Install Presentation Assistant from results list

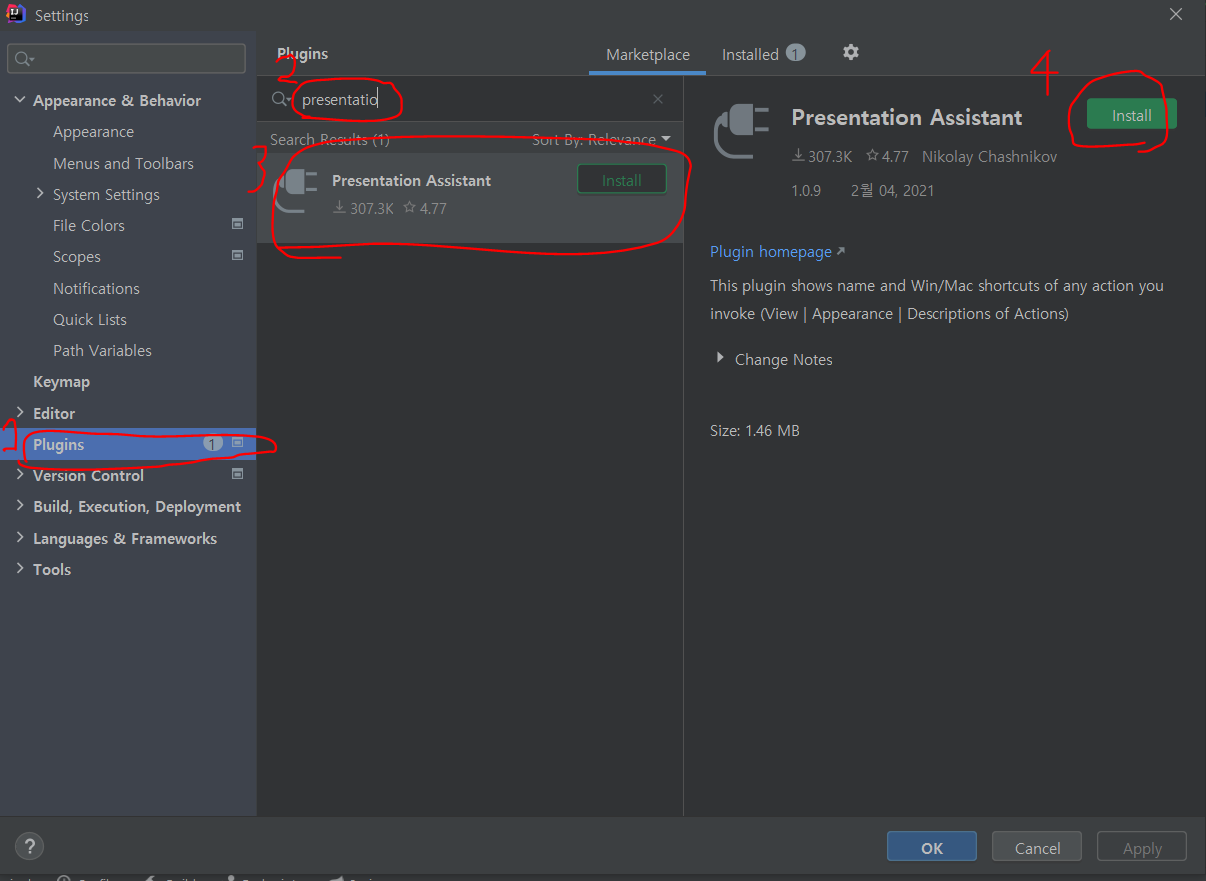[622, 180]
